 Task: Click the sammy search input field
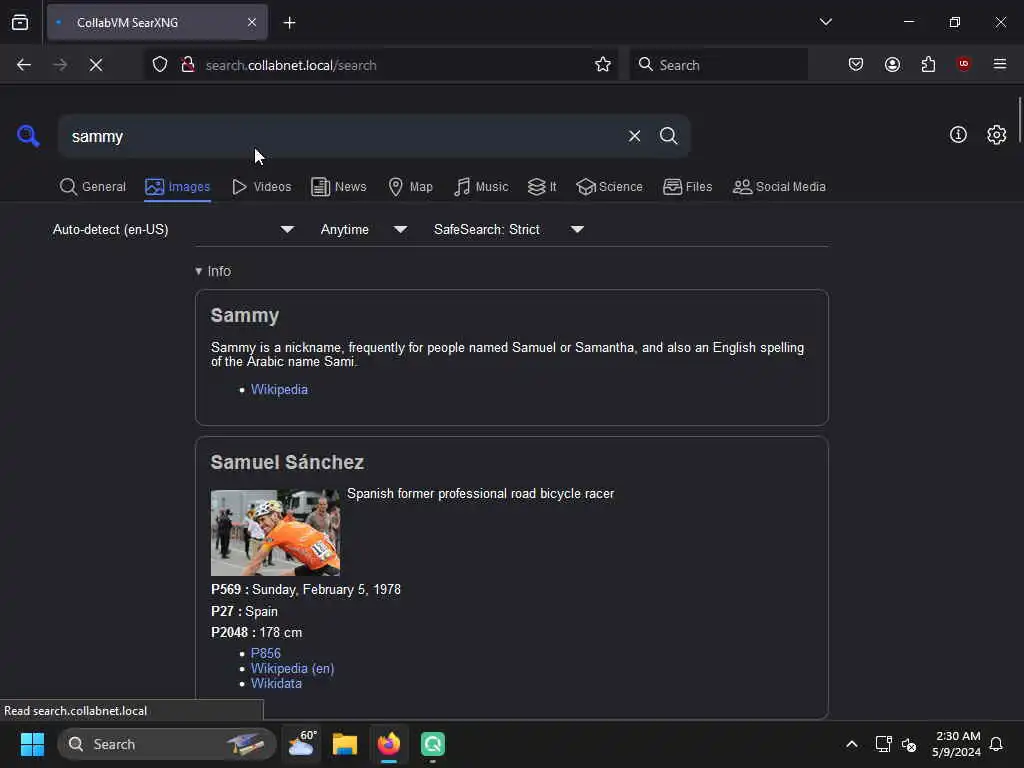pyautogui.click(x=343, y=136)
